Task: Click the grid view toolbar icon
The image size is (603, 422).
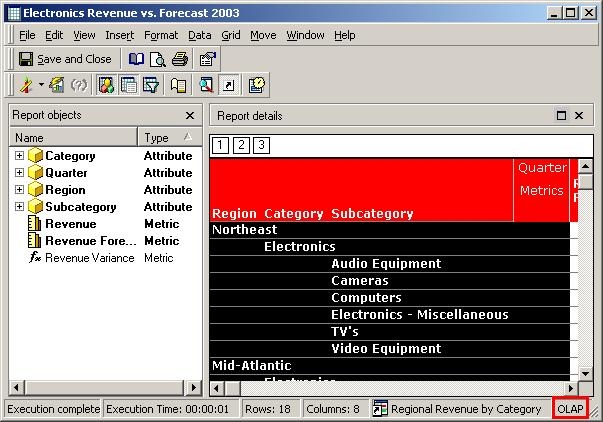Action: tap(129, 85)
